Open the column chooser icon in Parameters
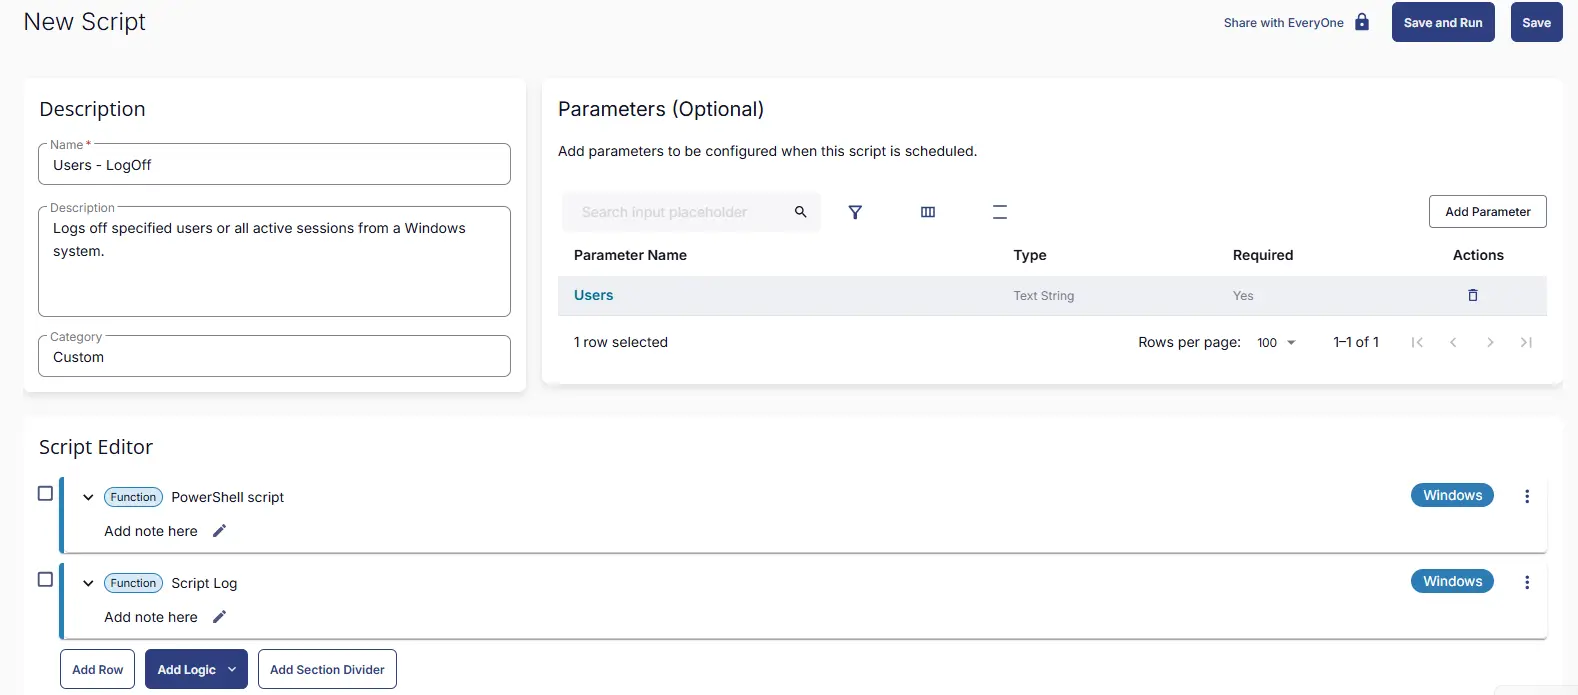This screenshot has height=695, width=1578. [x=928, y=212]
